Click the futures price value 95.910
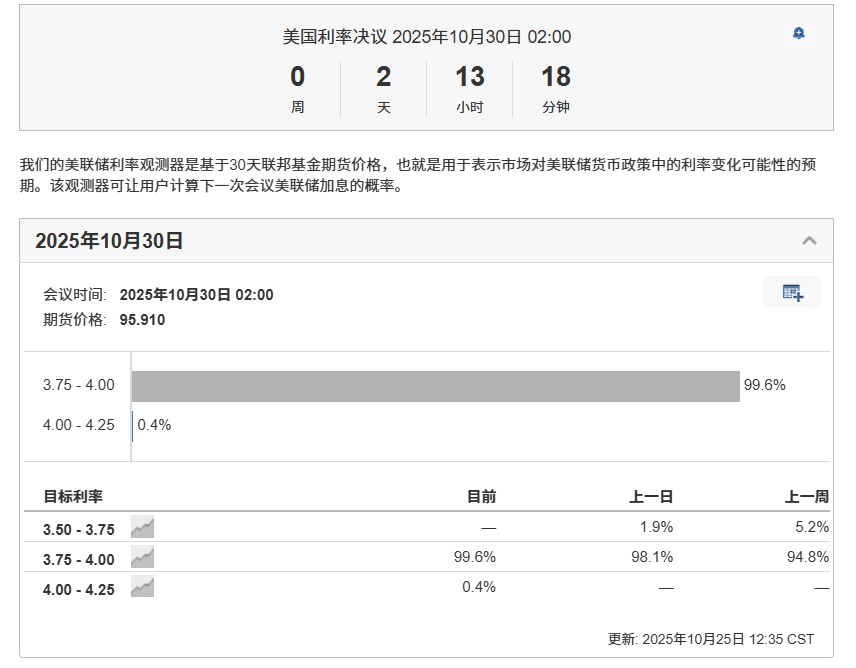This screenshot has height=668, width=856. (x=142, y=320)
